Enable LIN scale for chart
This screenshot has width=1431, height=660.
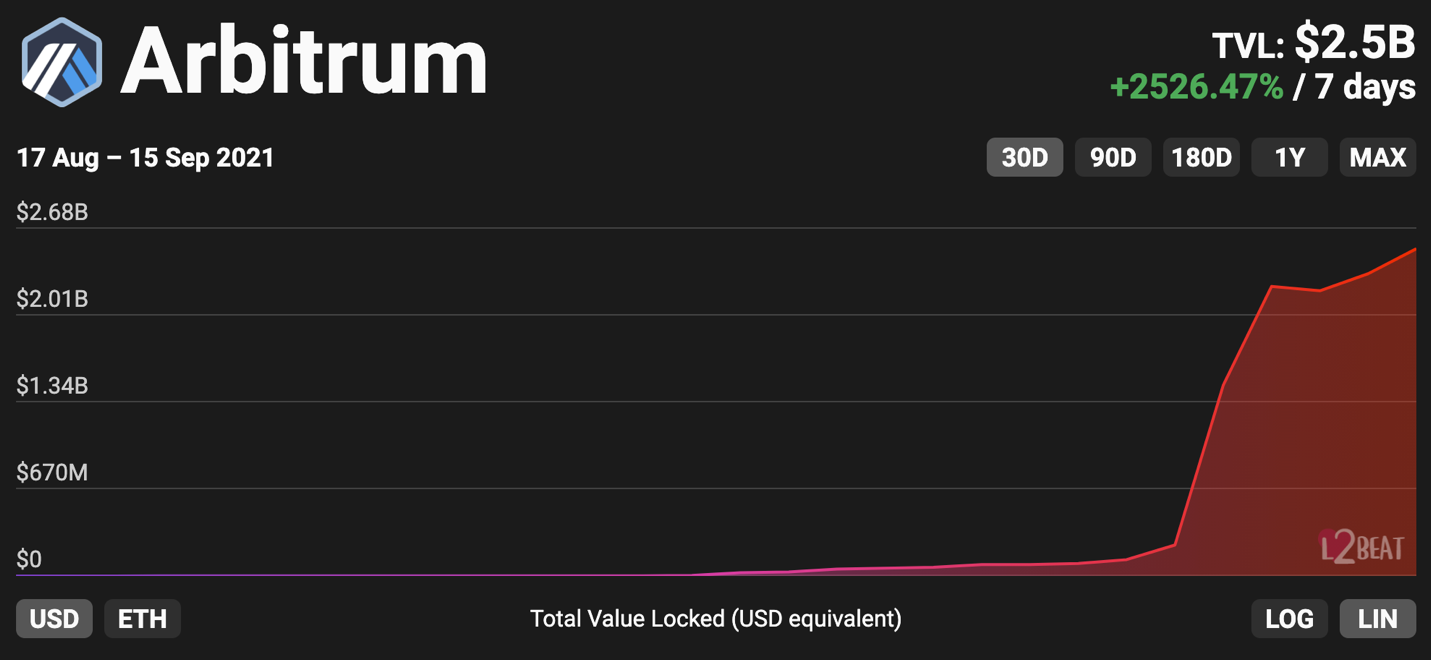(1378, 619)
